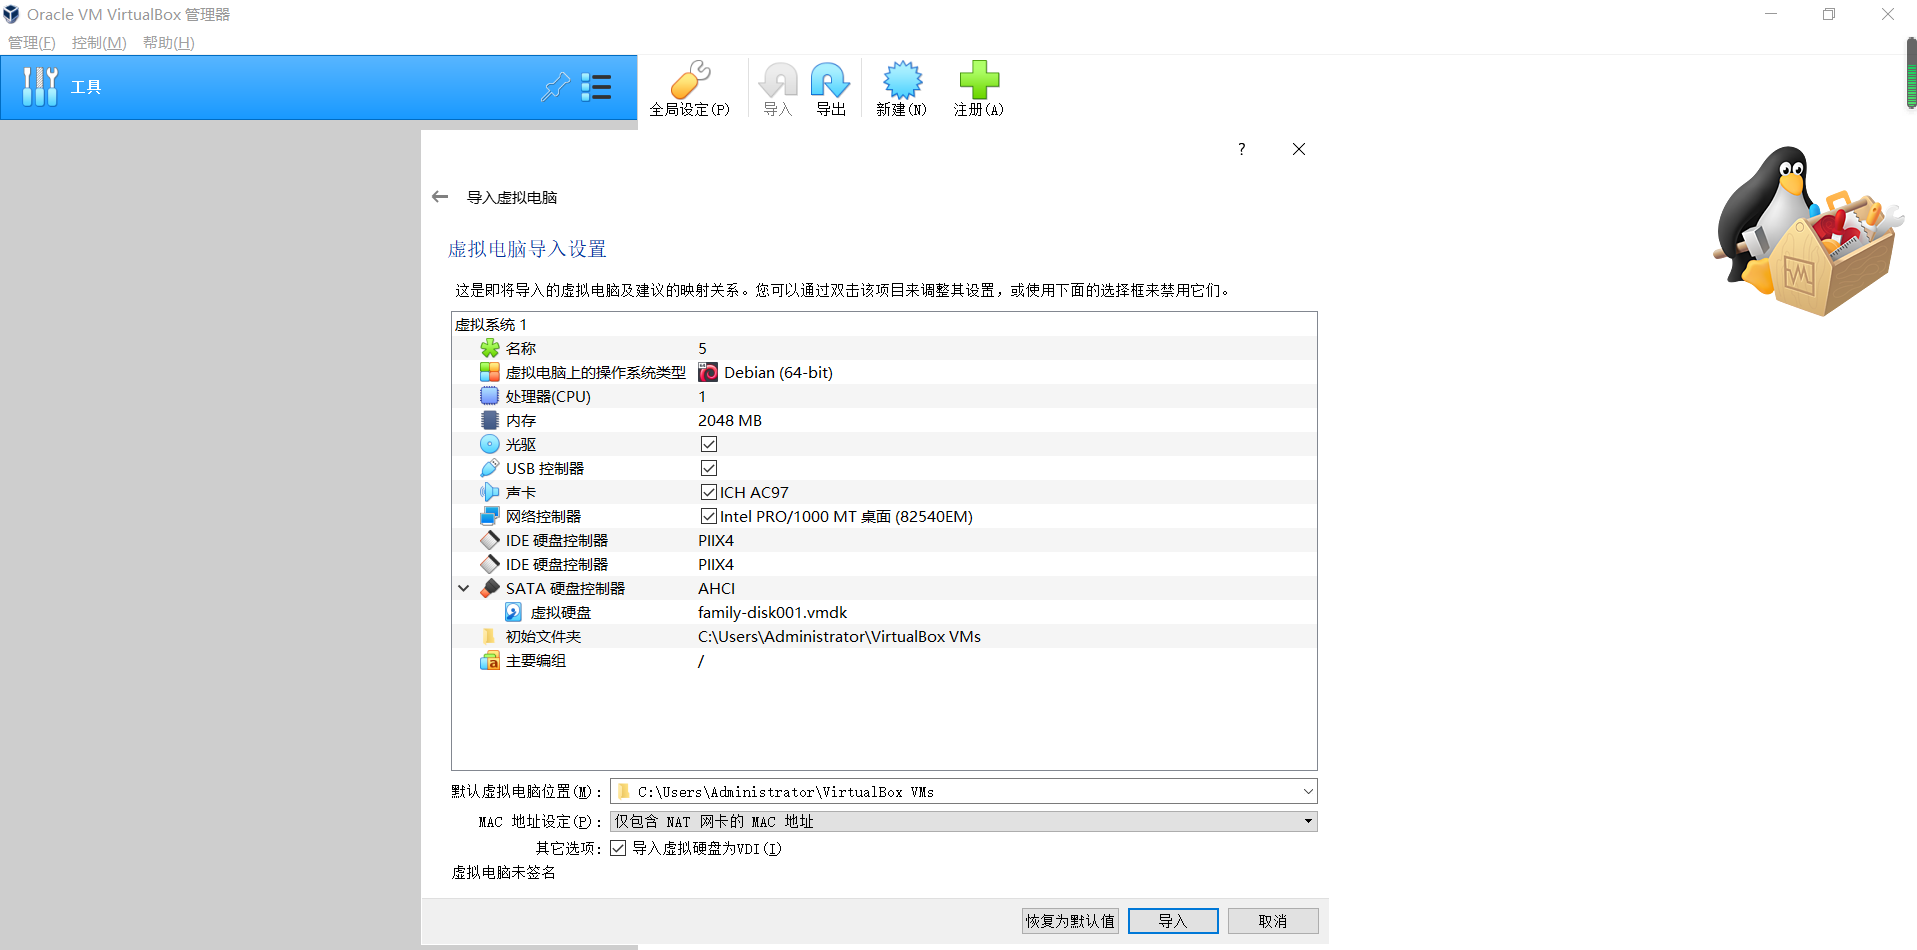Image resolution: width=1917 pixels, height=950 pixels.
Task: Click the Tools (工具) wrench icon
Action: 40,87
